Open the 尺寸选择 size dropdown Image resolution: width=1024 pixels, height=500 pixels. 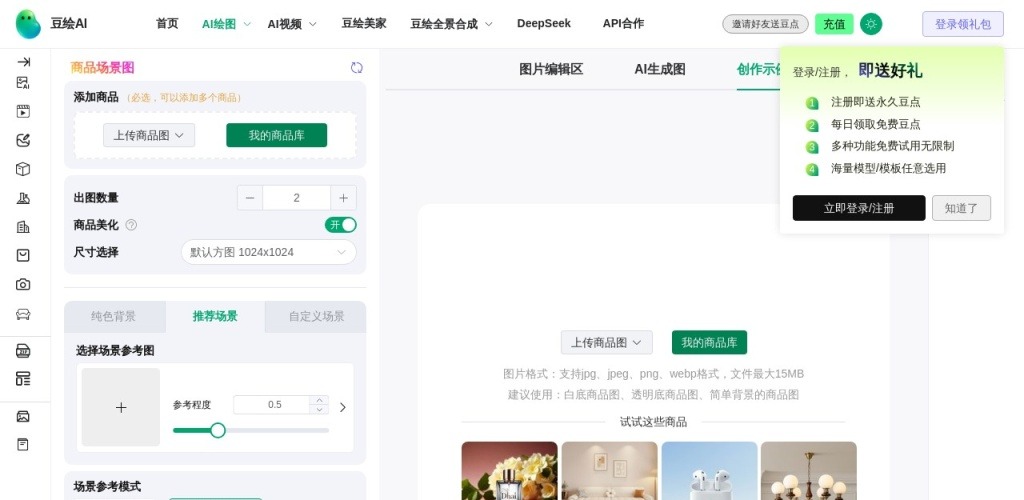[268, 252]
